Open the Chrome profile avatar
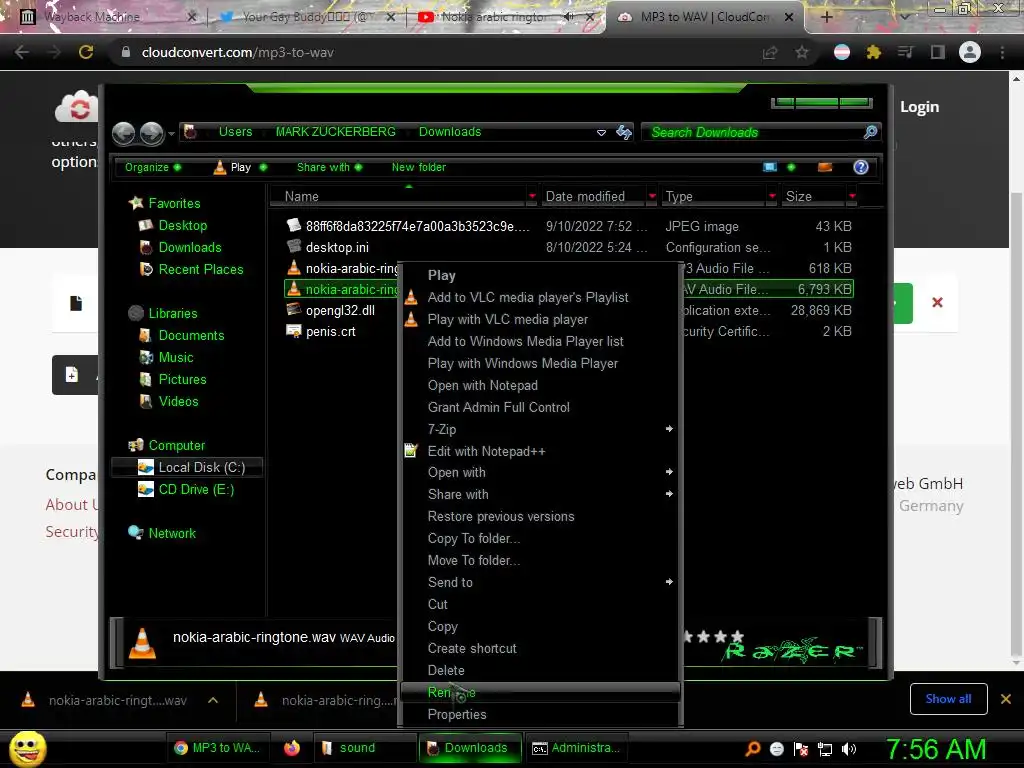The height and width of the screenshot is (768, 1024). [970, 52]
